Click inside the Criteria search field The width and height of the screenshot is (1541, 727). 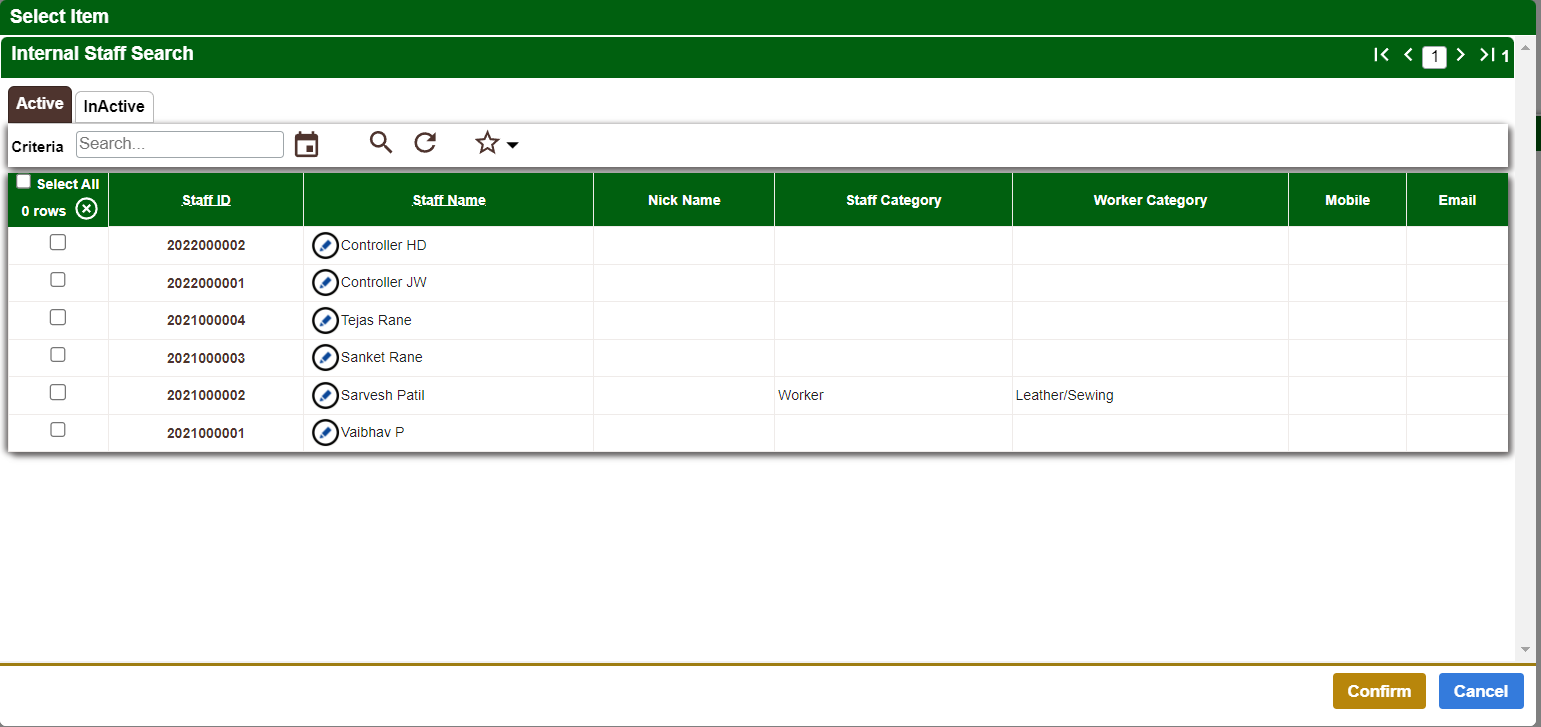[x=179, y=144]
